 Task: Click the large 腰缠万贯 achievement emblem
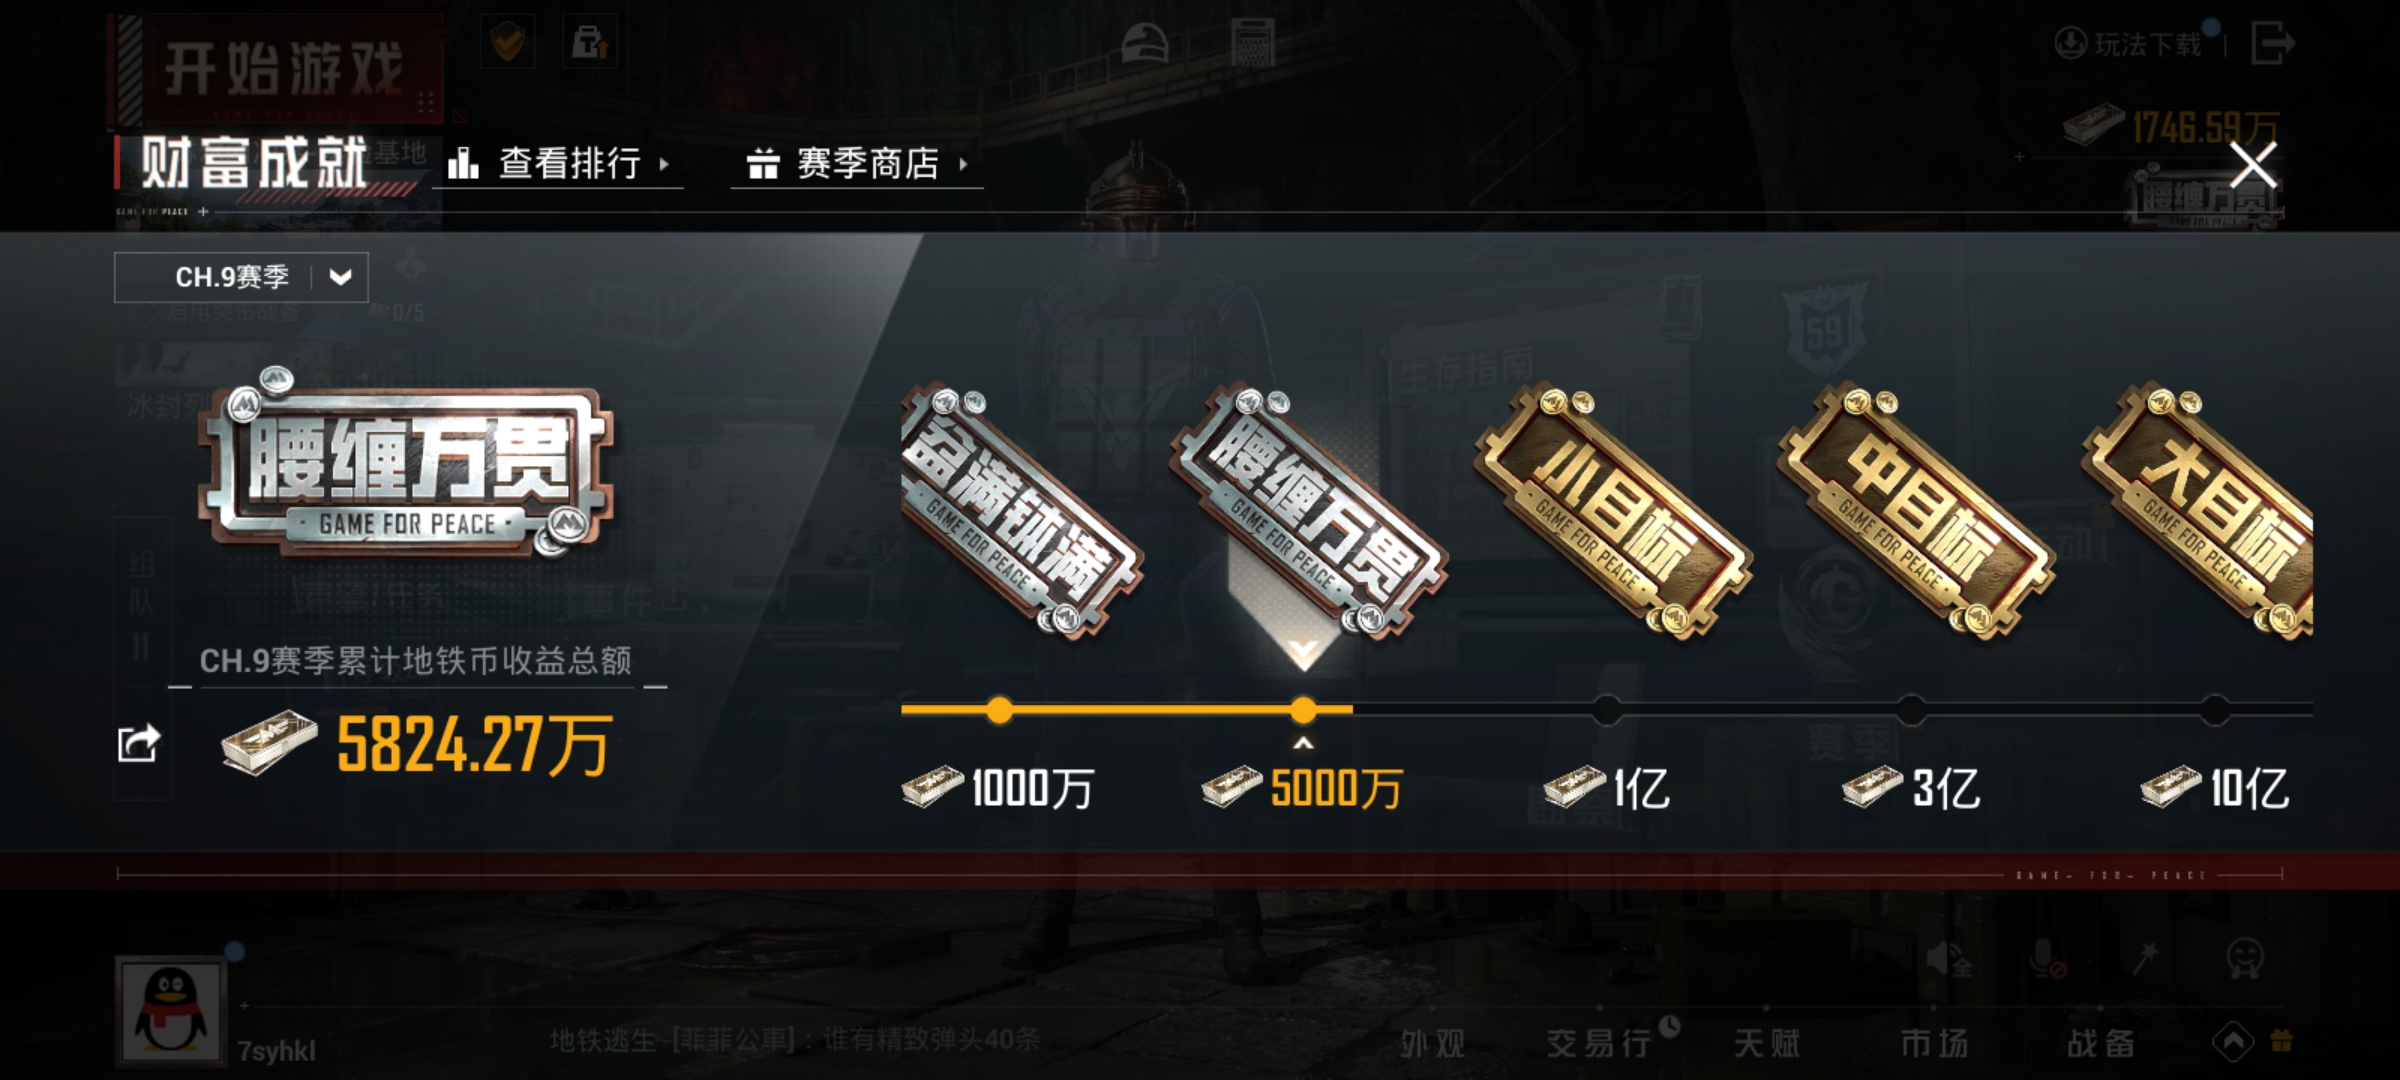[405, 462]
